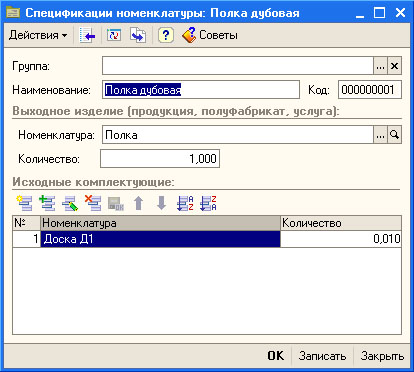This screenshot has height=372, width=414.
Task: Open Номенклатура selection with ellipsis button
Action: (380, 135)
